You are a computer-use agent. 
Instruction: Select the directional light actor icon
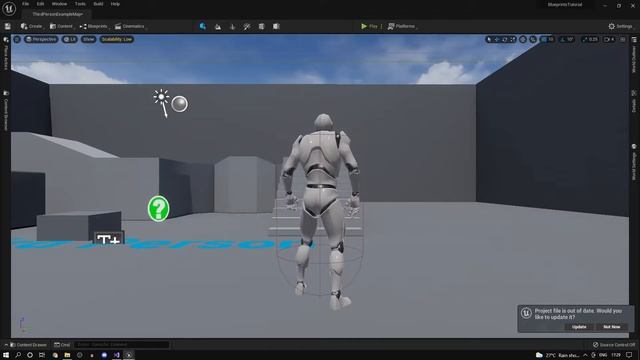tap(161, 102)
